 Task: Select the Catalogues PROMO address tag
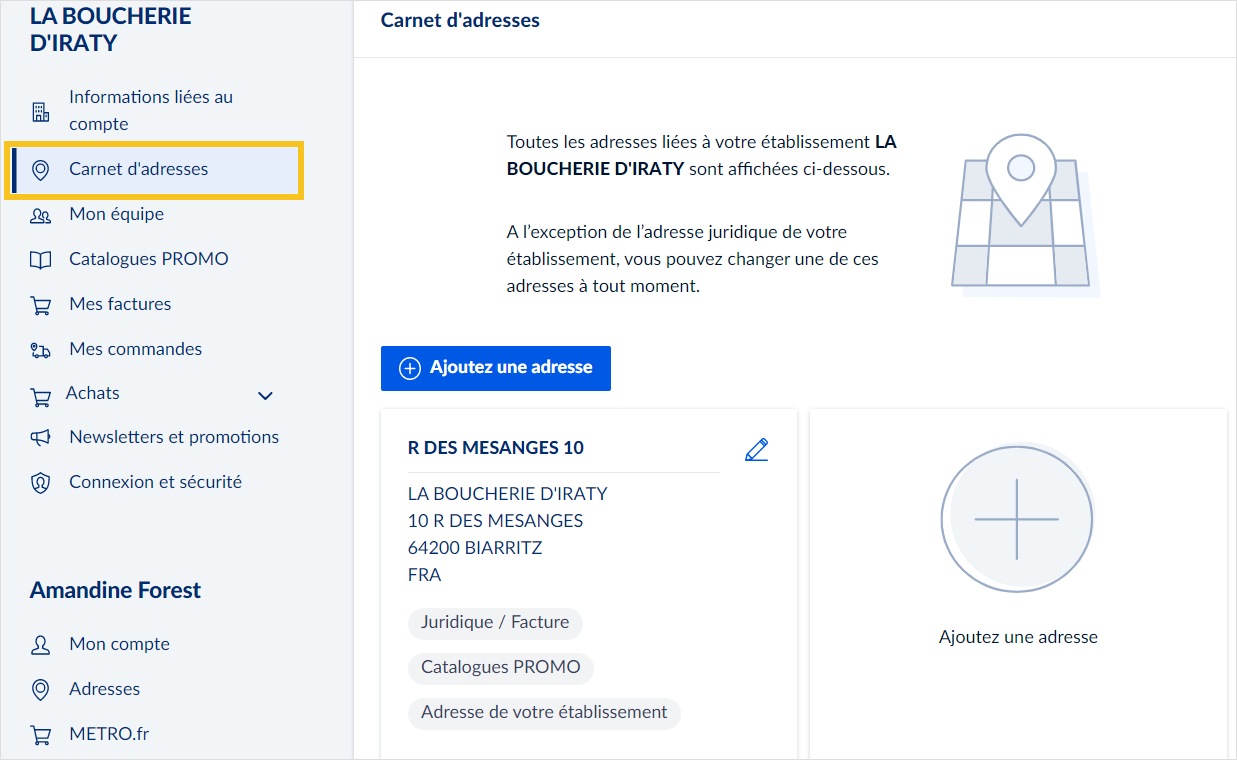click(x=500, y=667)
